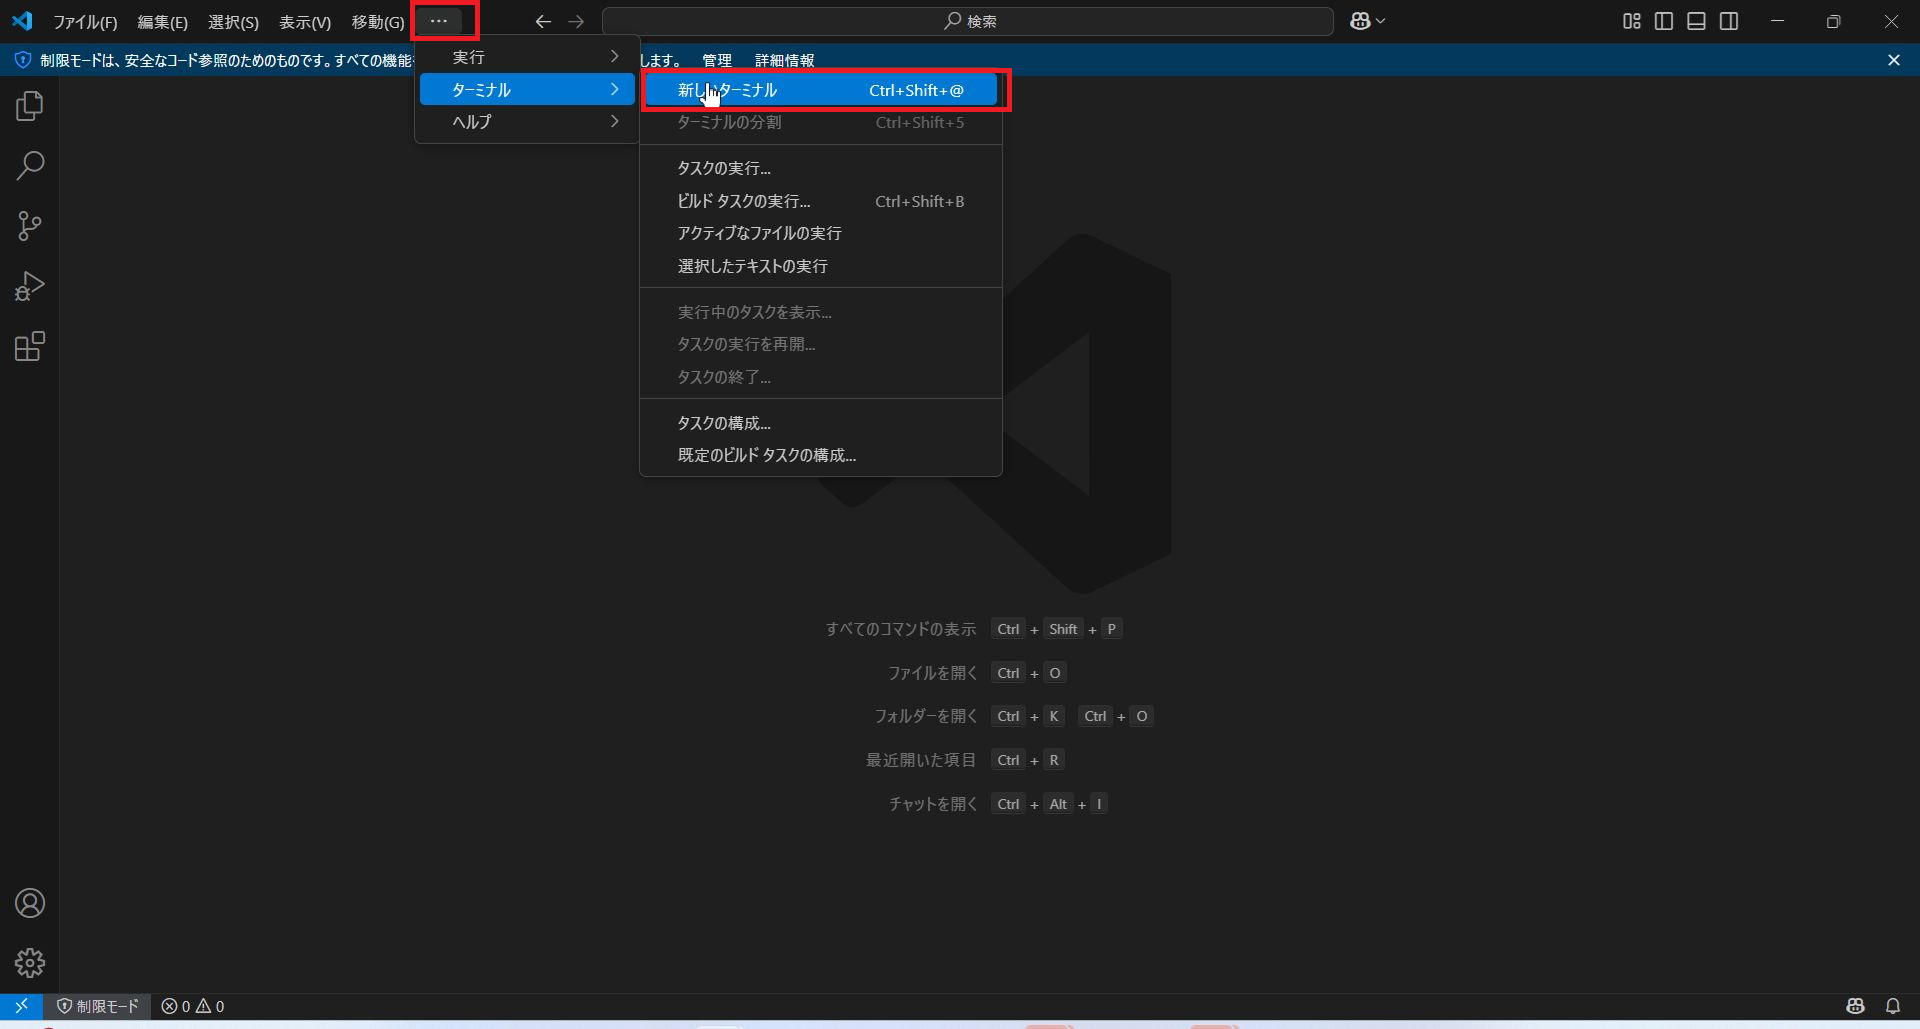Open the Manage gear icon
This screenshot has height=1029, width=1920.
[x=29, y=962]
